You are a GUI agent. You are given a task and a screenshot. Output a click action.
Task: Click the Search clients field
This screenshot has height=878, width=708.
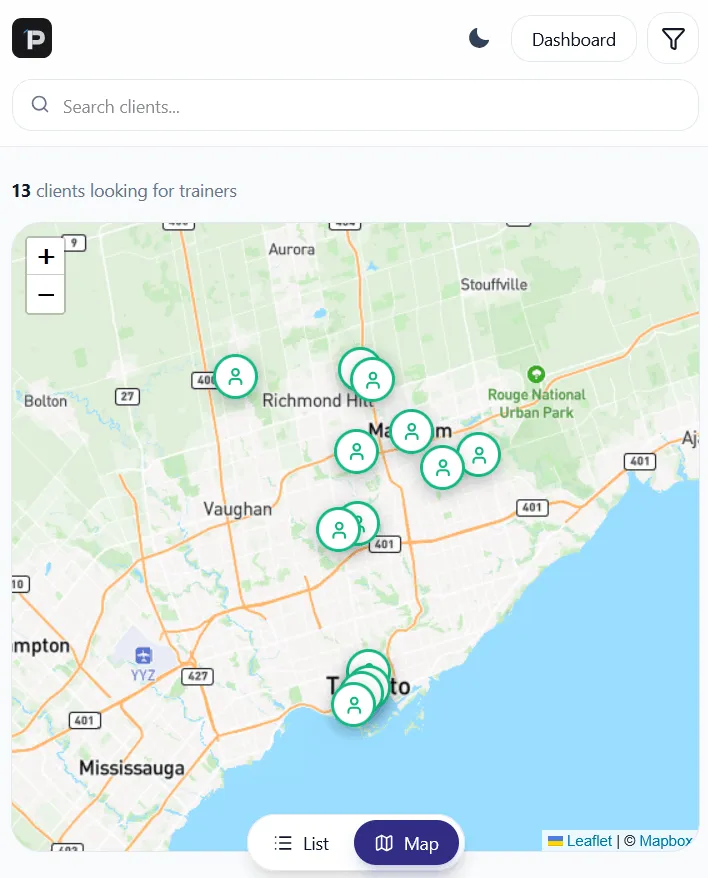click(355, 105)
